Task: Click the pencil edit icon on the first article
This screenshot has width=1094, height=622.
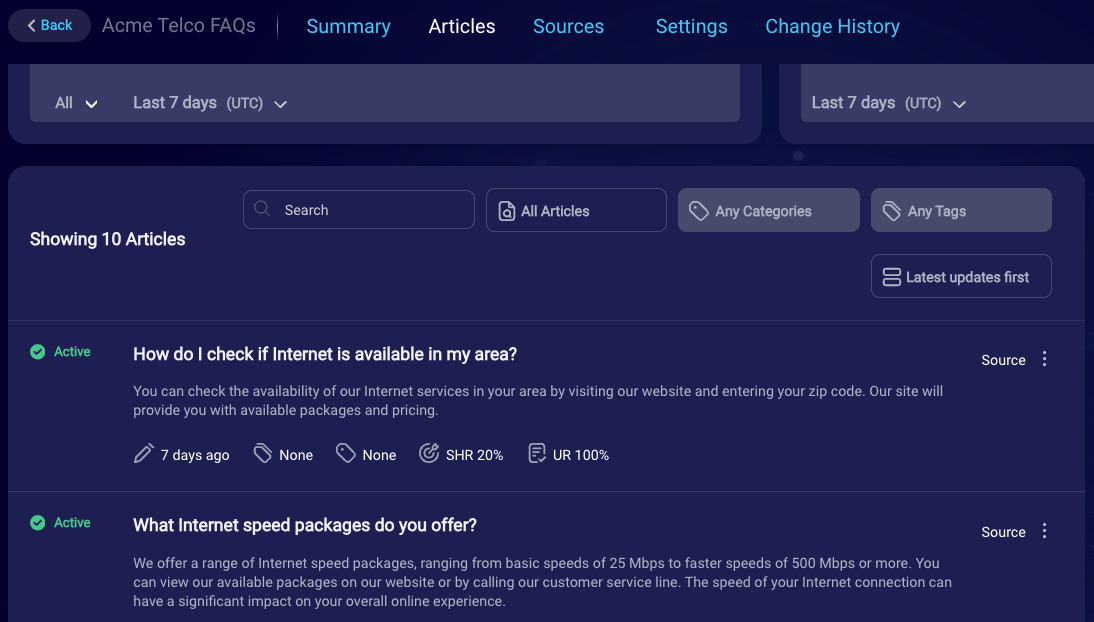Action: (x=142, y=454)
